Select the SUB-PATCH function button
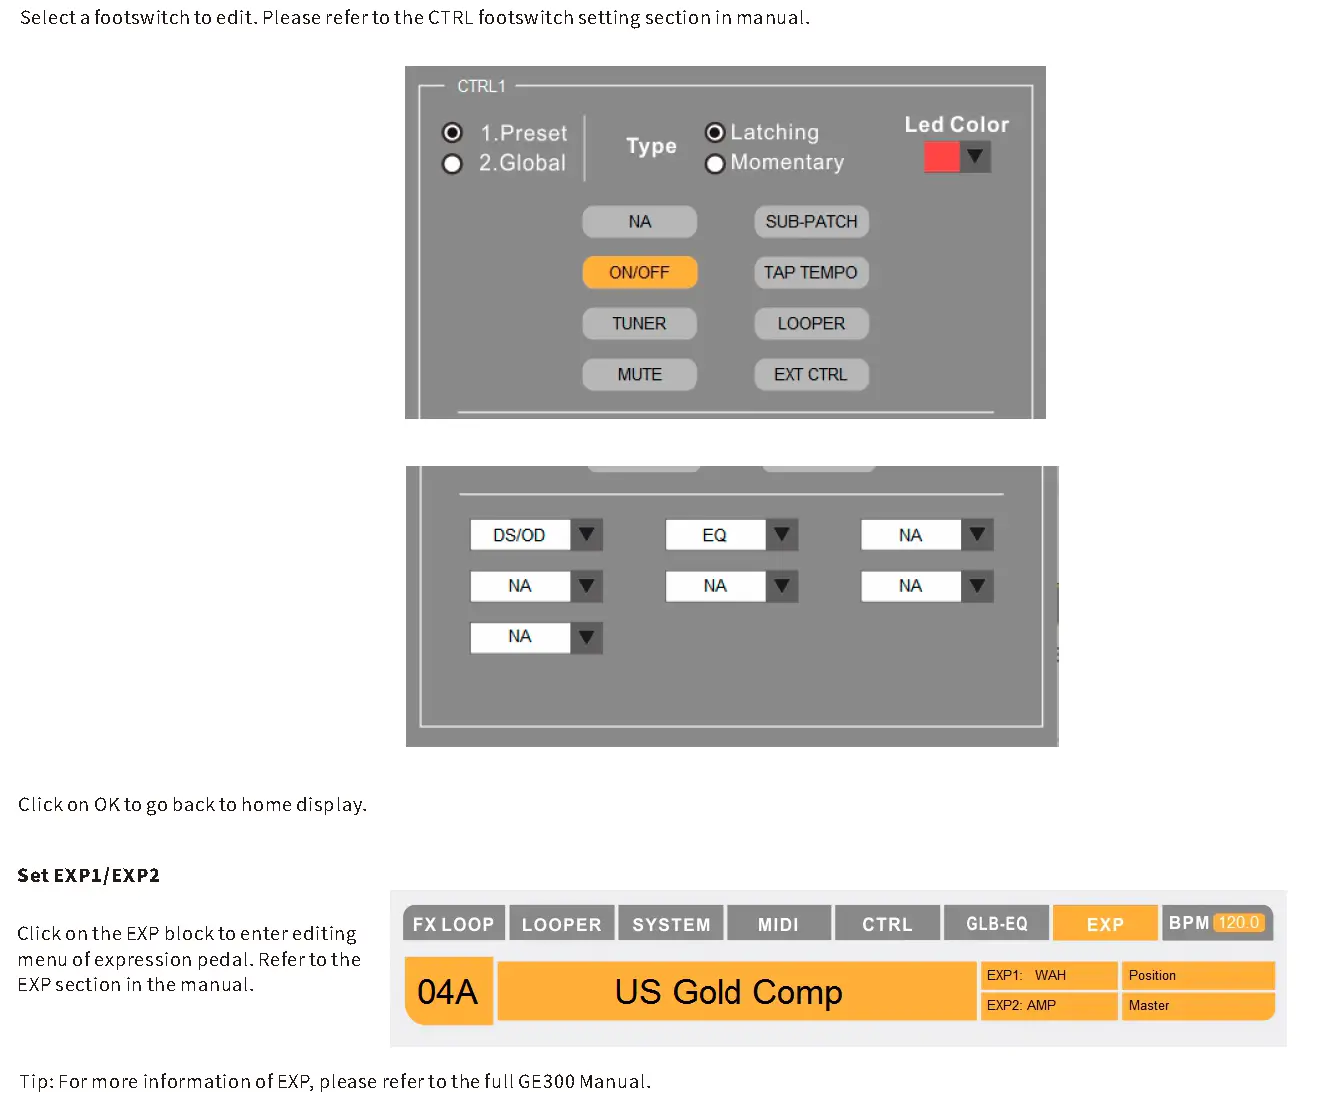This screenshot has height=1102, width=1335. (x=811, y=222)
